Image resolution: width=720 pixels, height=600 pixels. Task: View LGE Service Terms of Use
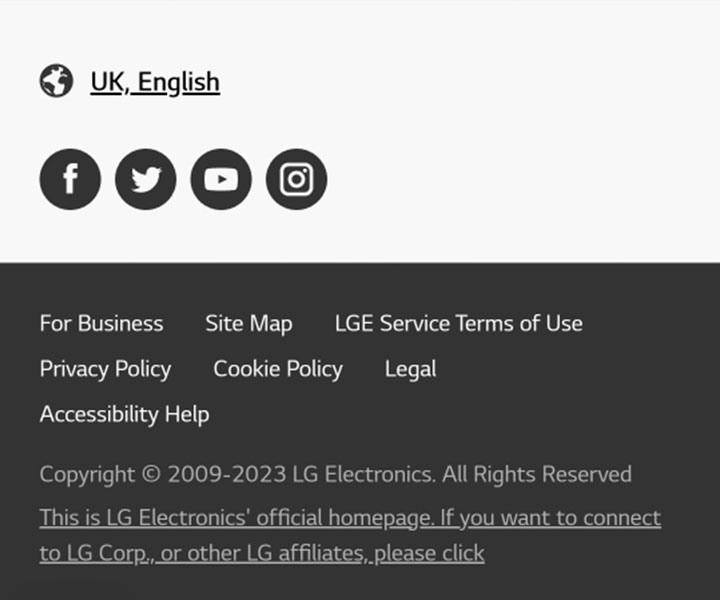(459, 323)
